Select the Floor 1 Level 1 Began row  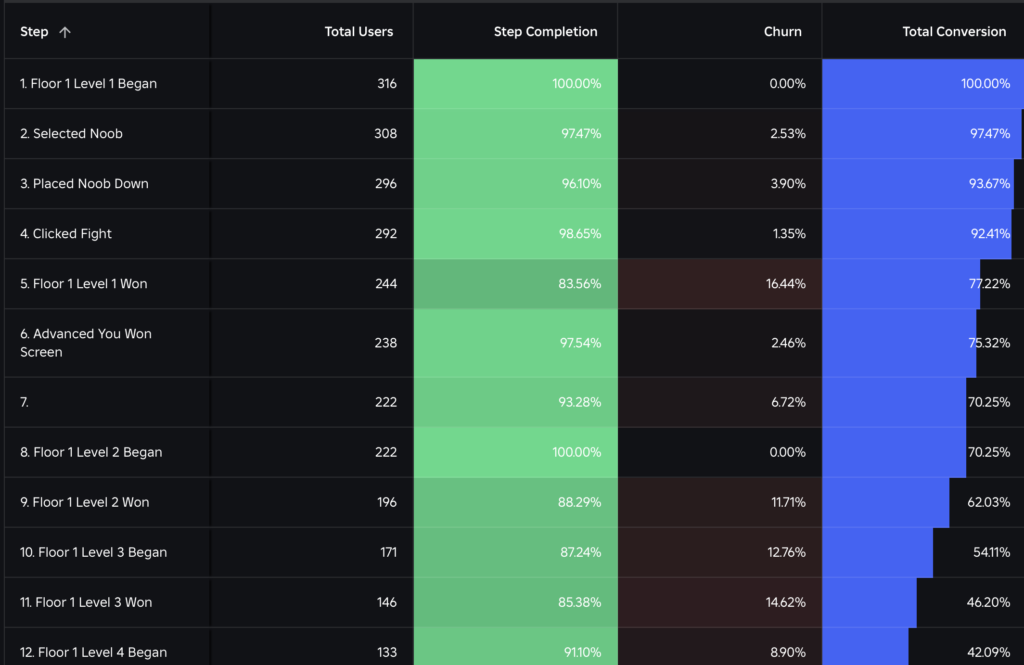(88, 84)
